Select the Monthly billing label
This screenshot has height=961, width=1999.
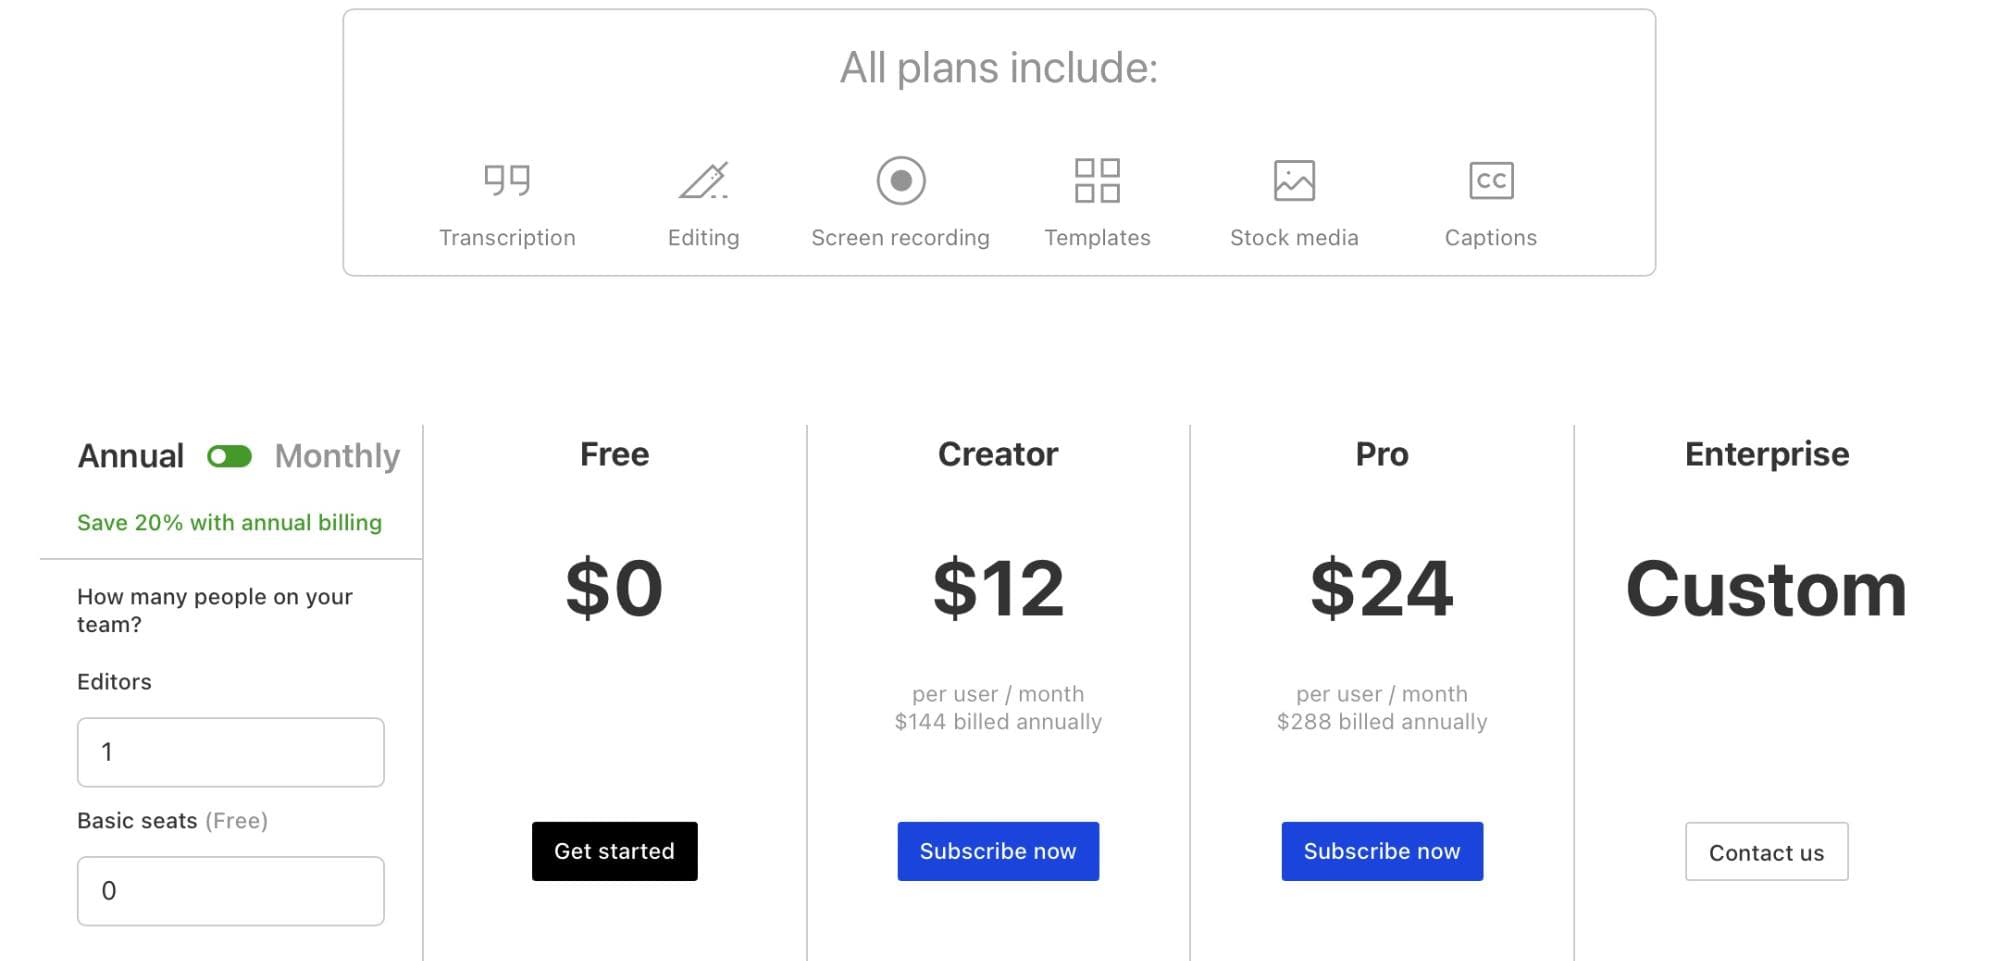tap(337, 456)
